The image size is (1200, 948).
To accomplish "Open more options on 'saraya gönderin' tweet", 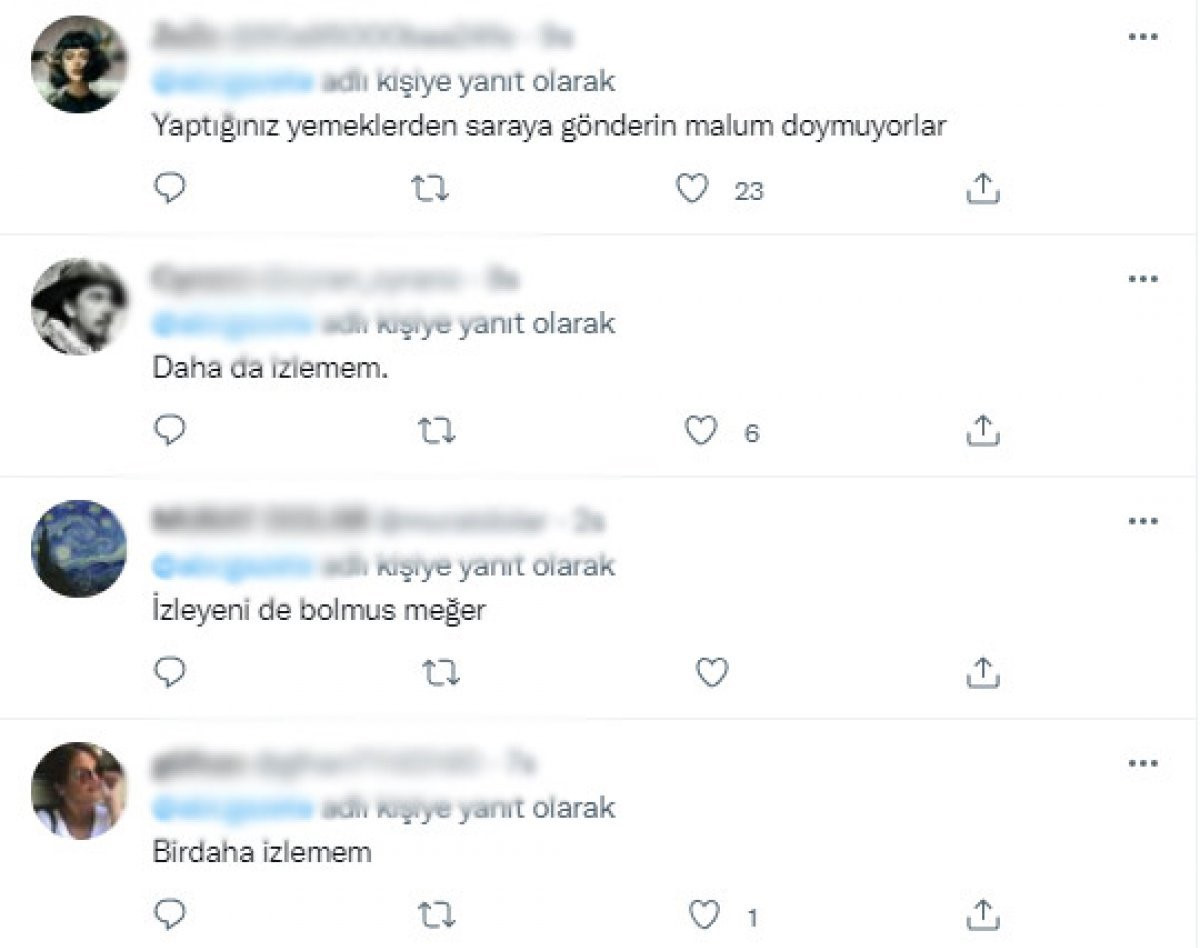I will tap(1142, 37).
